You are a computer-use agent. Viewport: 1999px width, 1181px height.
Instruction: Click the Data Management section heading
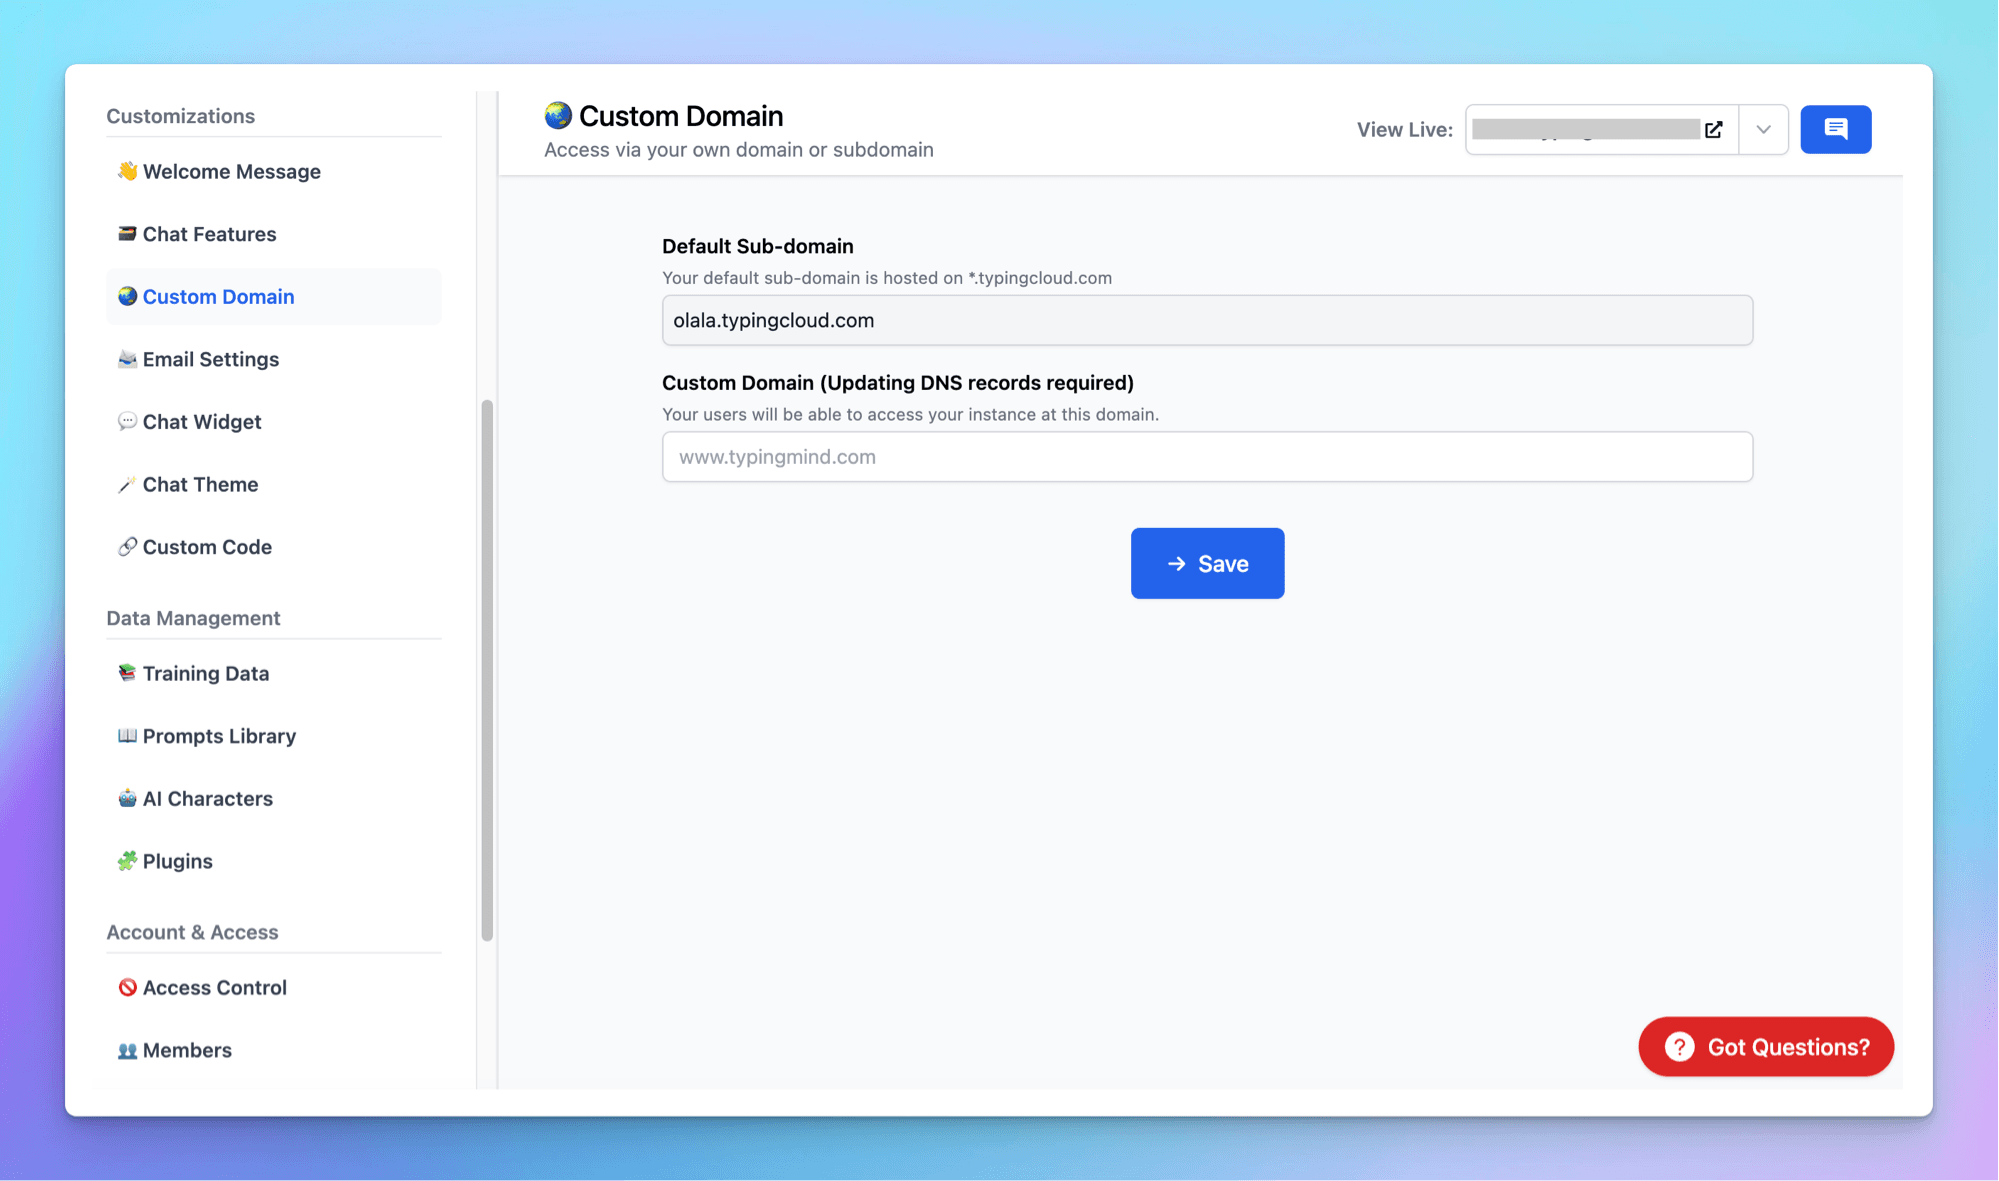point(193,618)
